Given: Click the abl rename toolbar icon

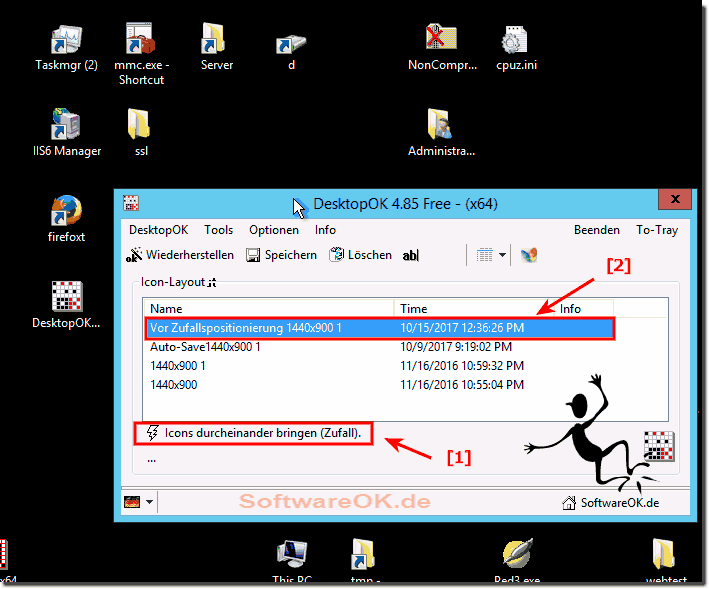Looking at the screenshot, I should pos(411,255).
